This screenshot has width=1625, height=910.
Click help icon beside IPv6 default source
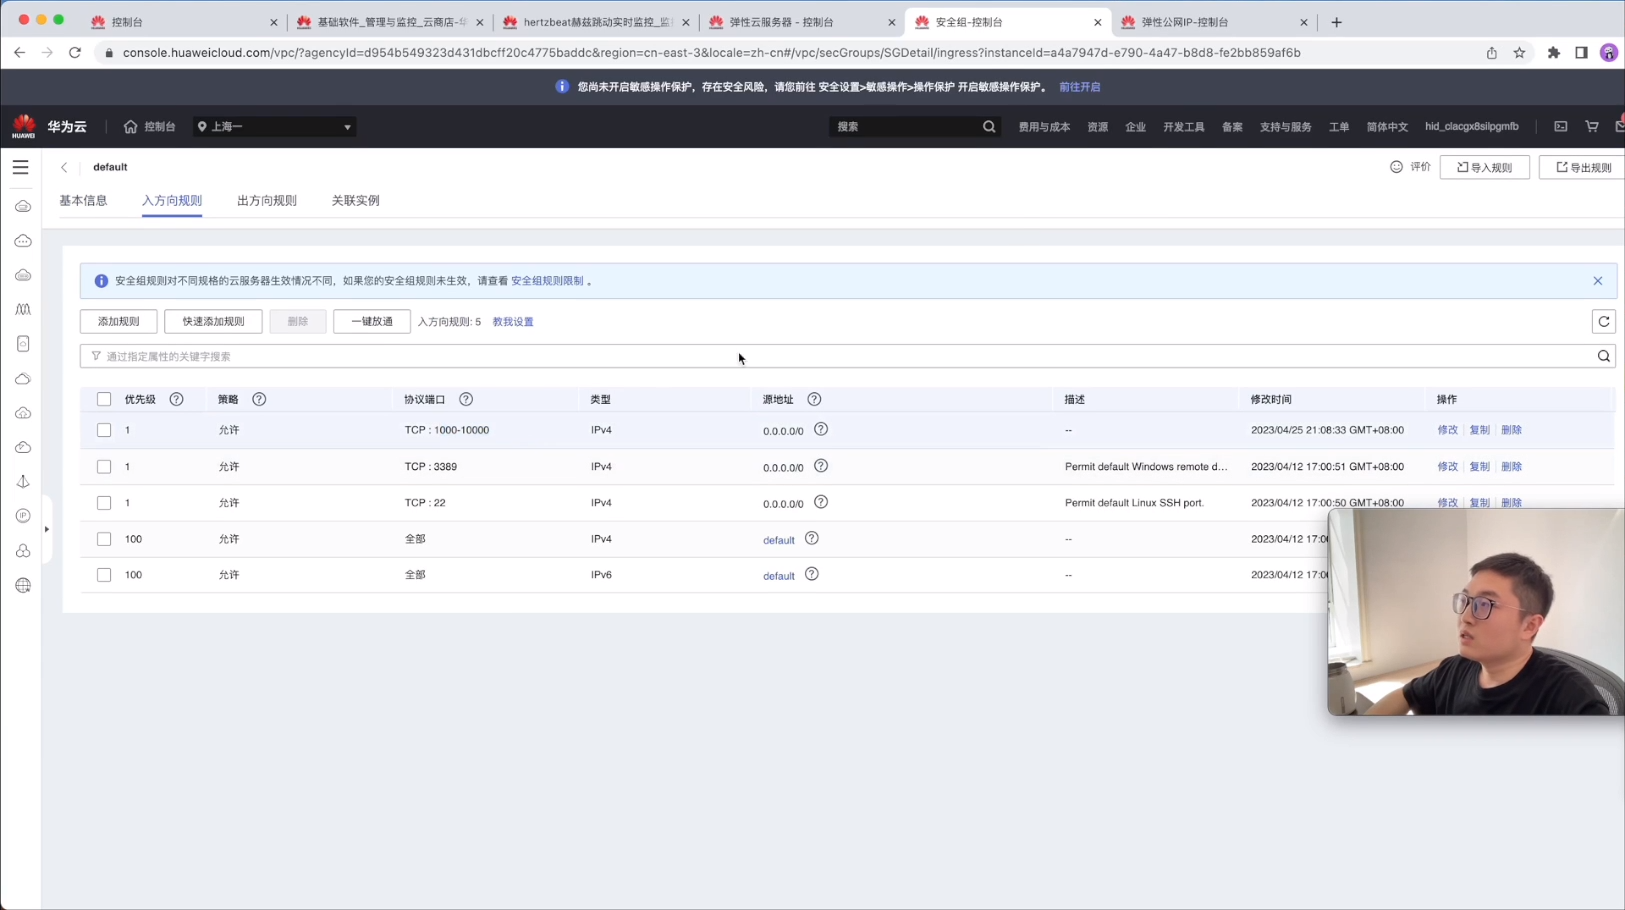click(812, 574)
